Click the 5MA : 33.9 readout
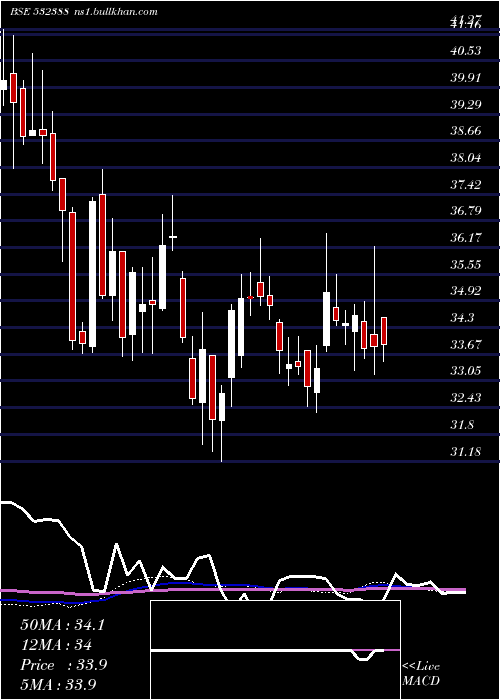Viewport: 500px width, 700px height. (58, 684)
